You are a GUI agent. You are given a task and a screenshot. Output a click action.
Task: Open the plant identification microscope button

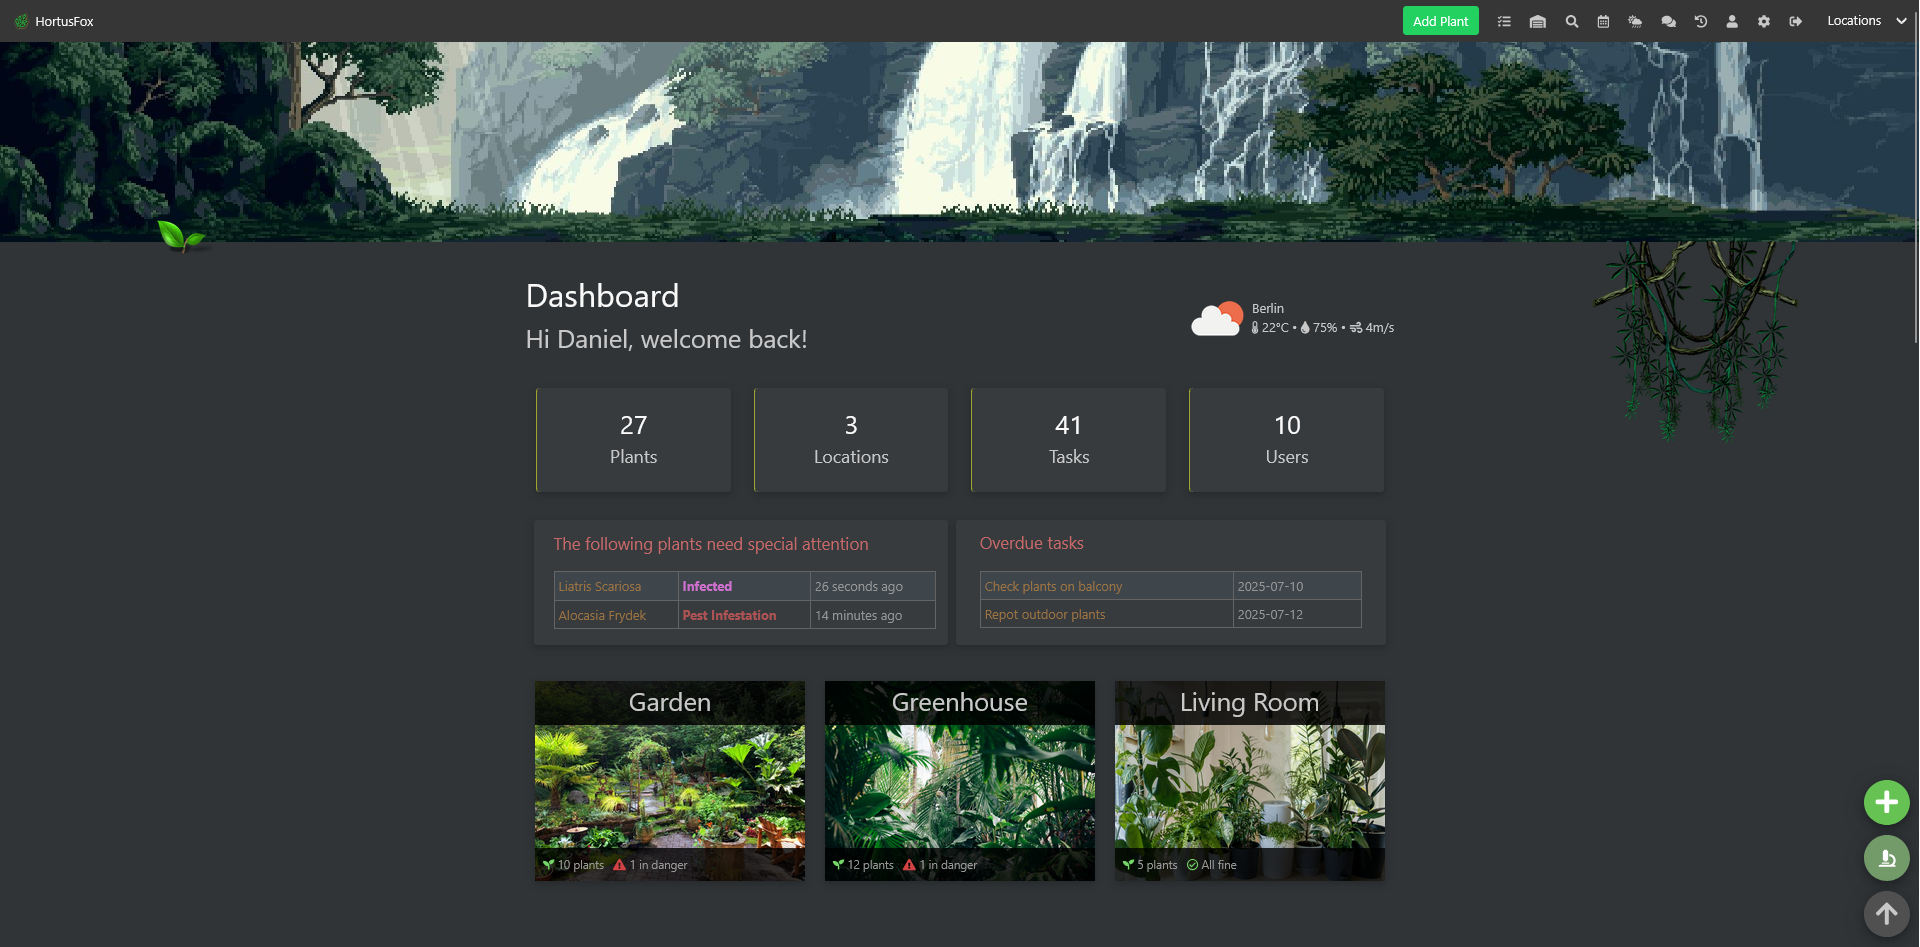1887,858
